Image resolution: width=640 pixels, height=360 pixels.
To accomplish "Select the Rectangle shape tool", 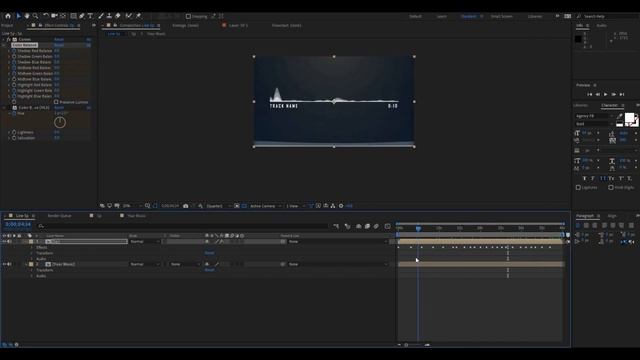I will coord(73,16).
